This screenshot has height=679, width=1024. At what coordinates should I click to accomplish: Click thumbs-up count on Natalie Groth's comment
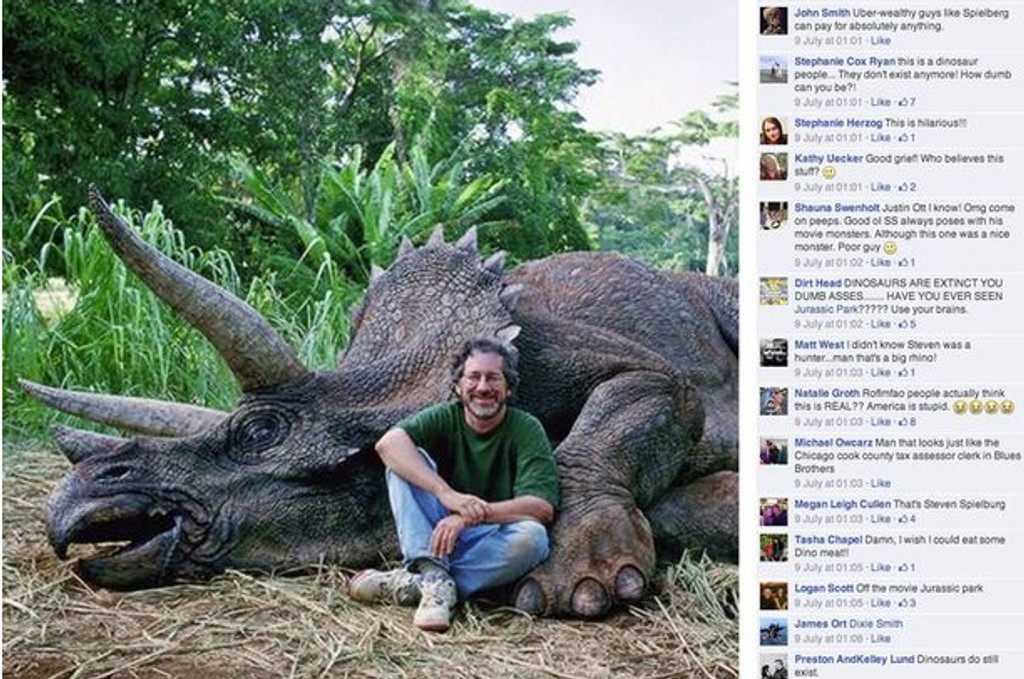[x=908, y=422]
